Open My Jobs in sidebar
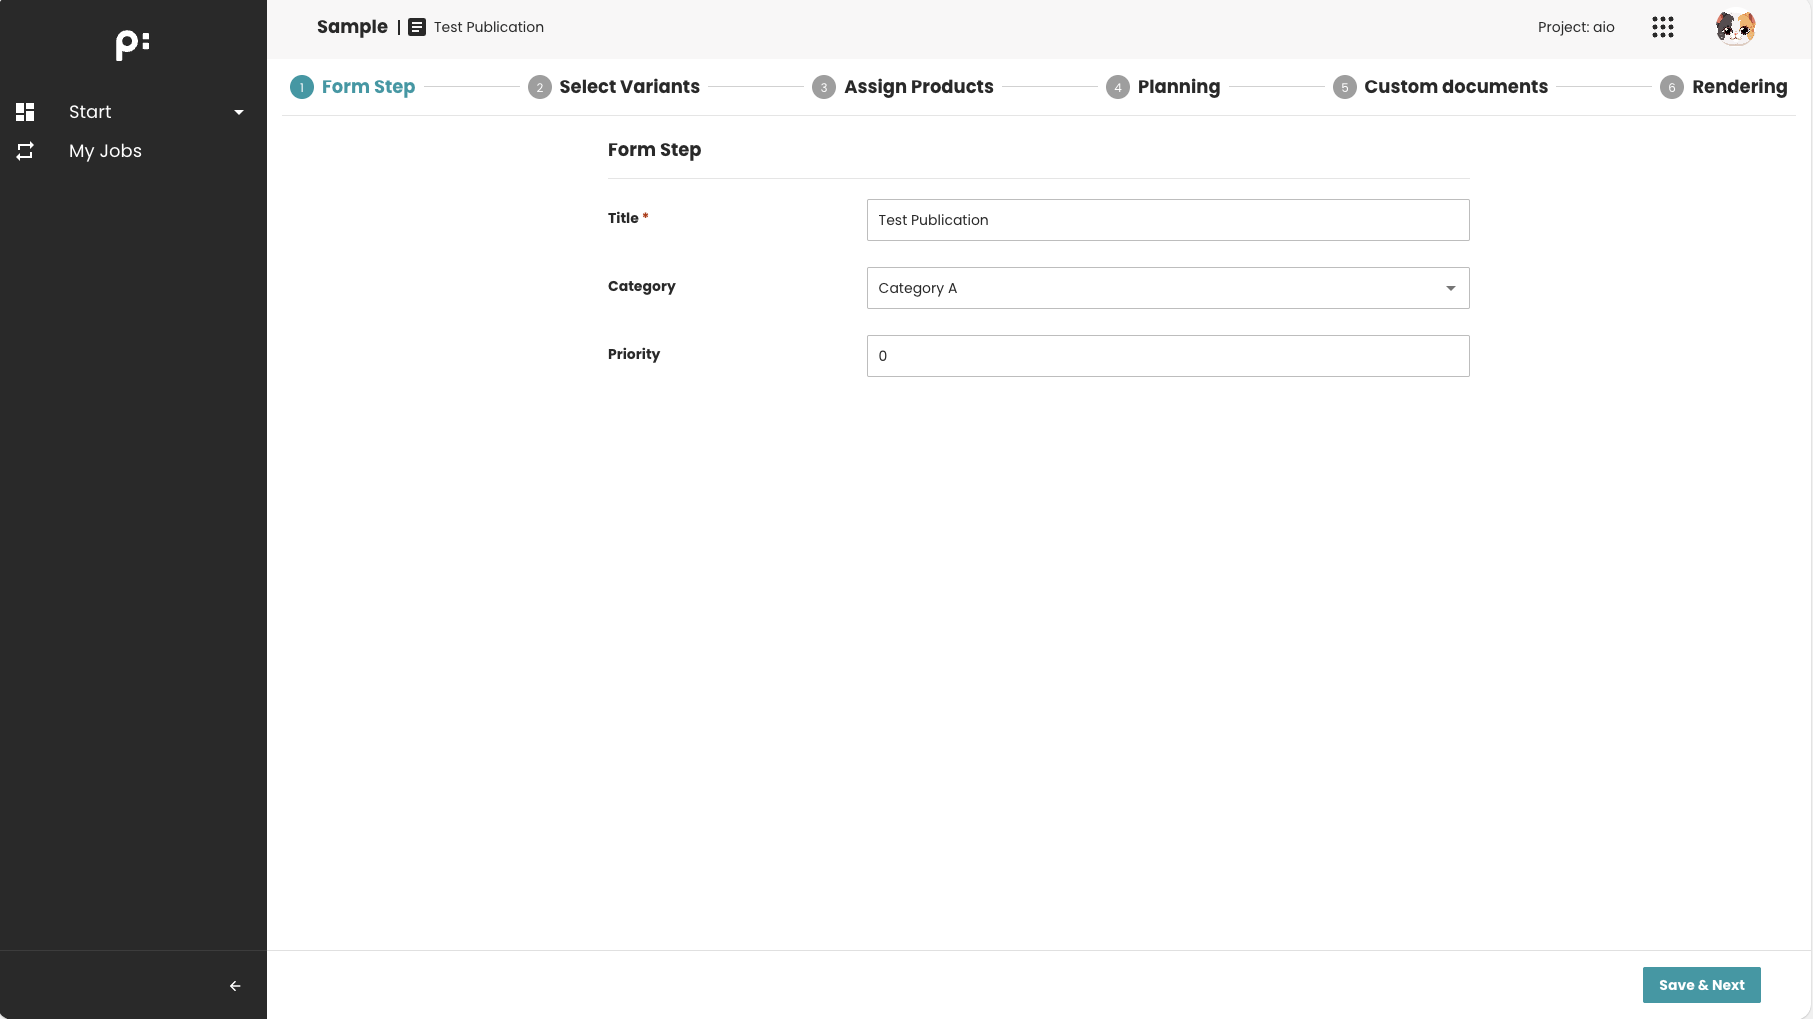The width and height of the screenshot is (1813, 1019). (x=105, y=151)
